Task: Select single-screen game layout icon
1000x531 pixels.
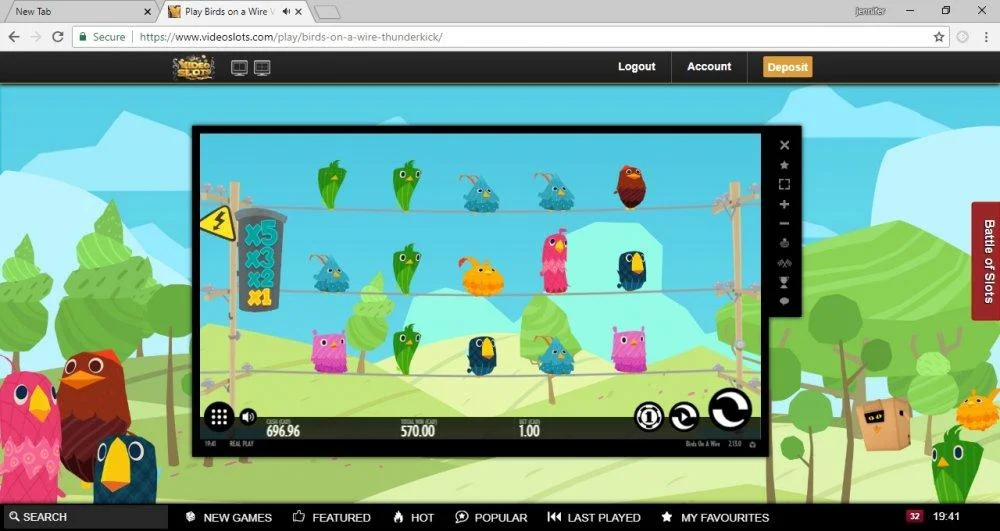Action: 239,68
